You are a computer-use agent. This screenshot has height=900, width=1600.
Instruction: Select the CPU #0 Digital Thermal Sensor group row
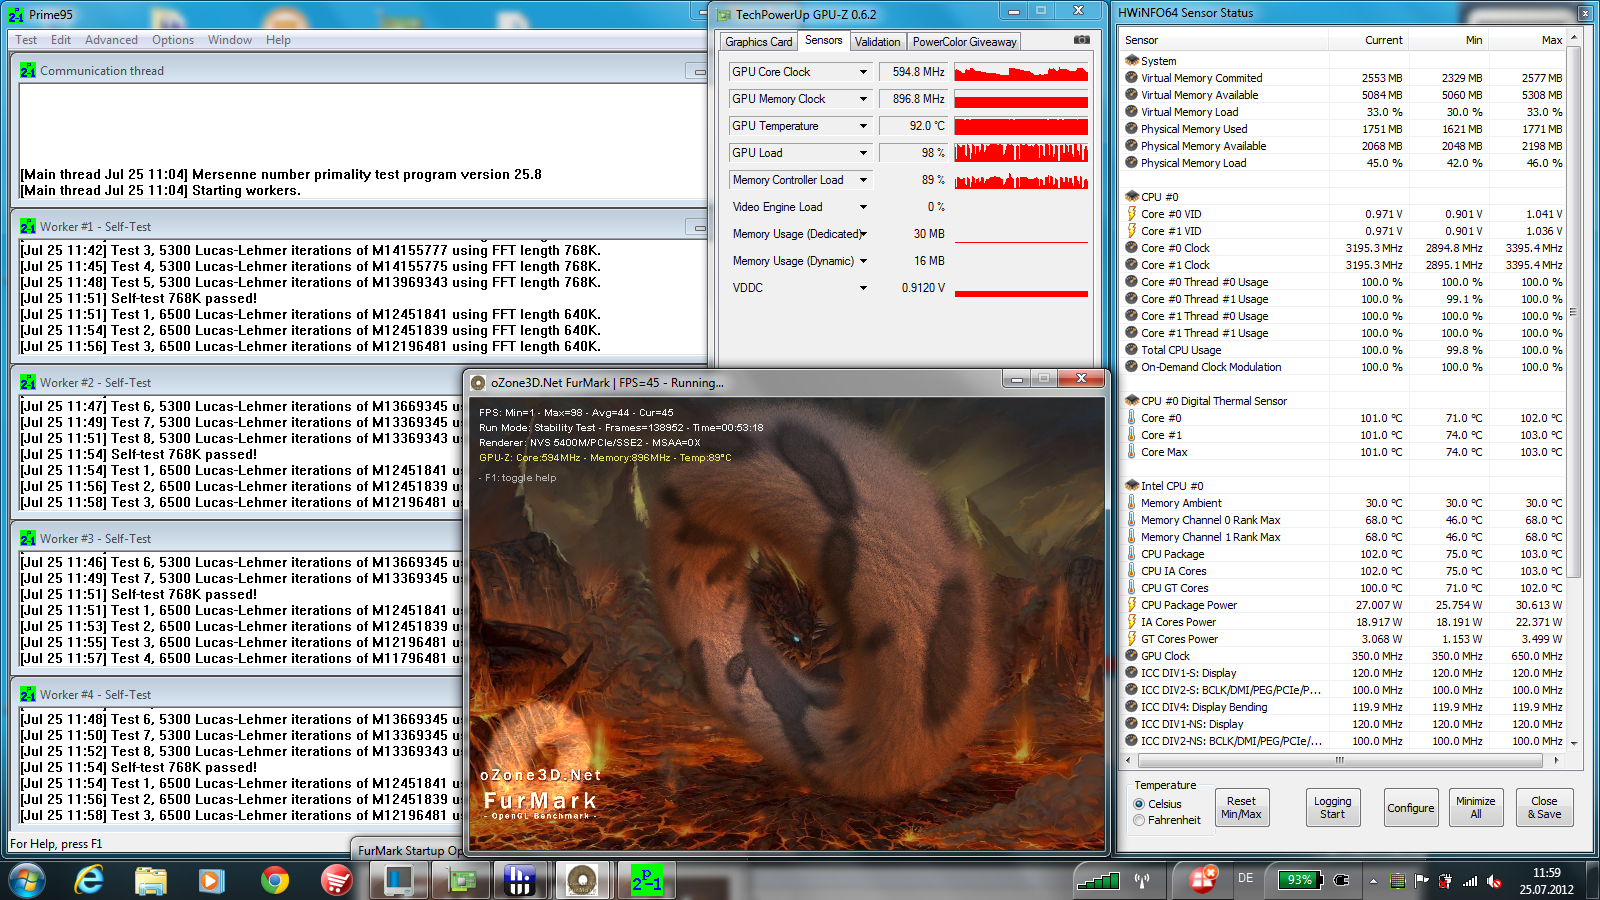pyautogui.click(x=1344, y=401)
